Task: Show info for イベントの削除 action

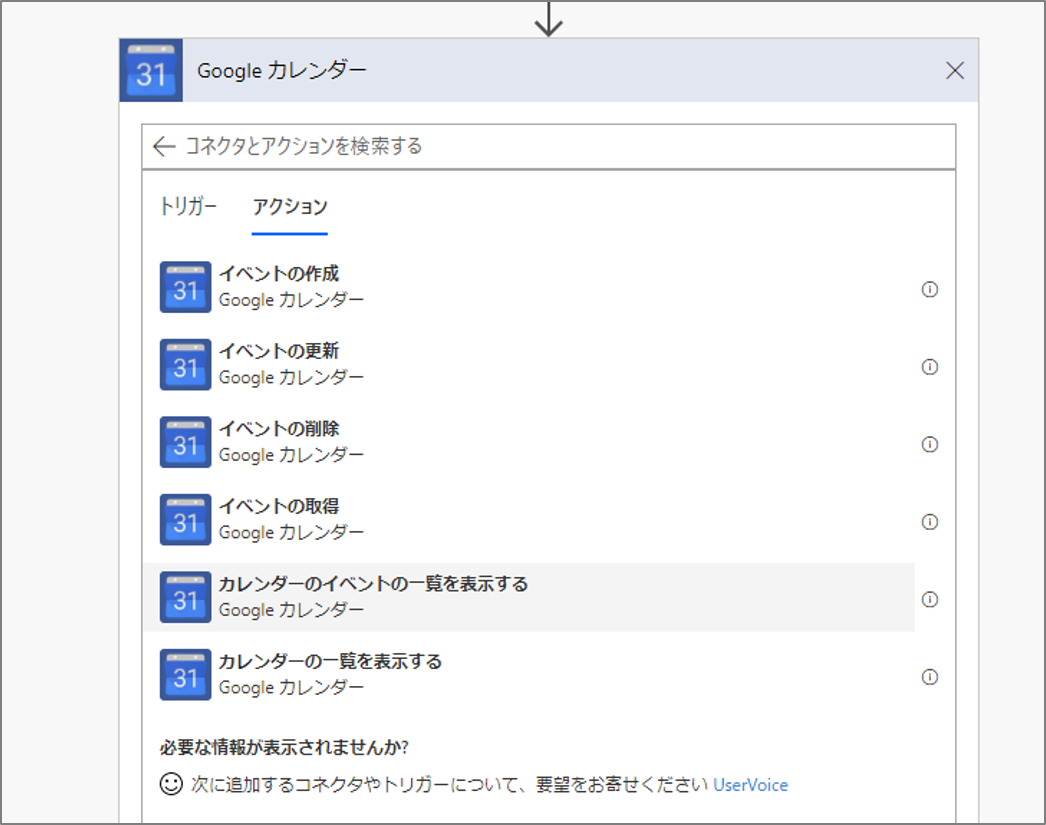Action: [929, 444]
